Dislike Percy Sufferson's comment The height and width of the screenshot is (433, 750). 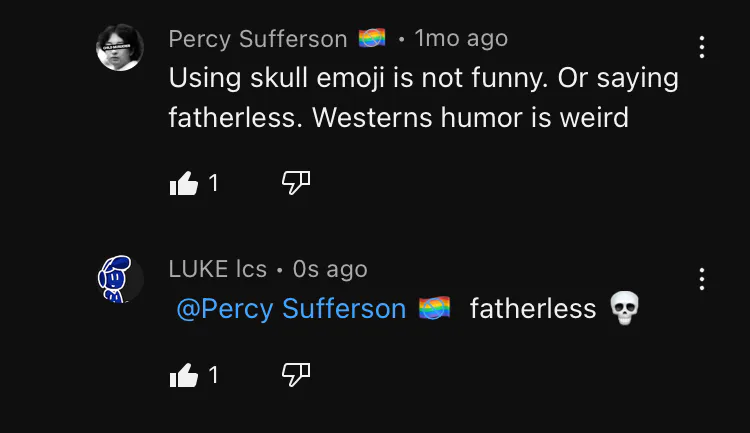click(296, 183)
